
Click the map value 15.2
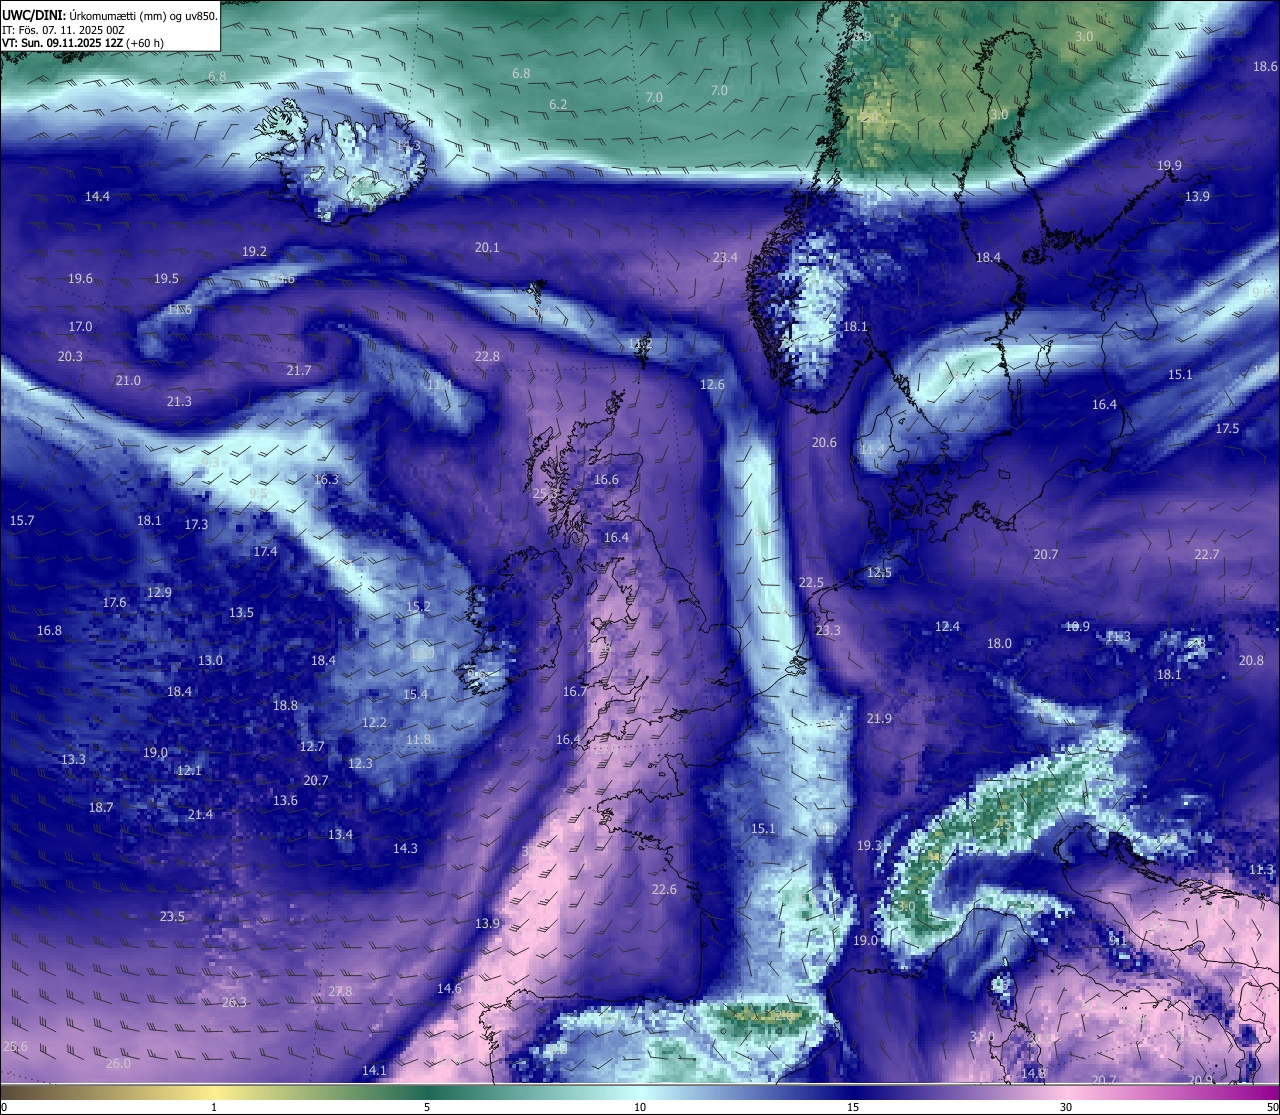[418, 607]
